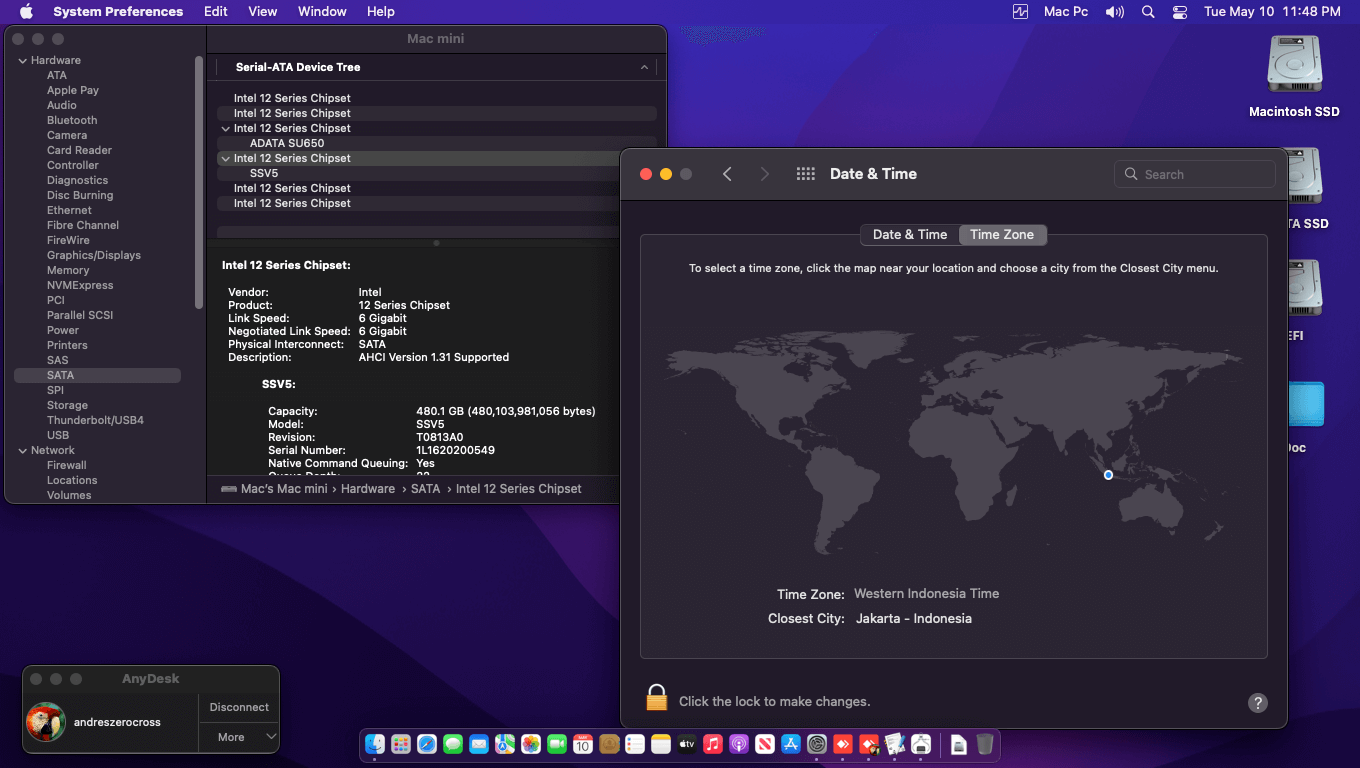Open the Date & Time help button
The image size is (1360, 768).
tap(1258, 703)
